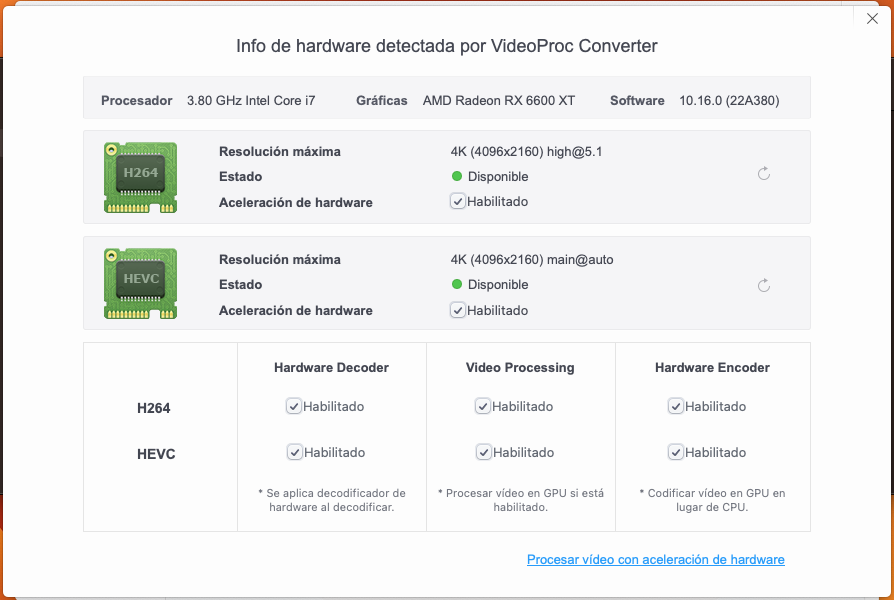Click the H264 chip icon

coord(140,177)
